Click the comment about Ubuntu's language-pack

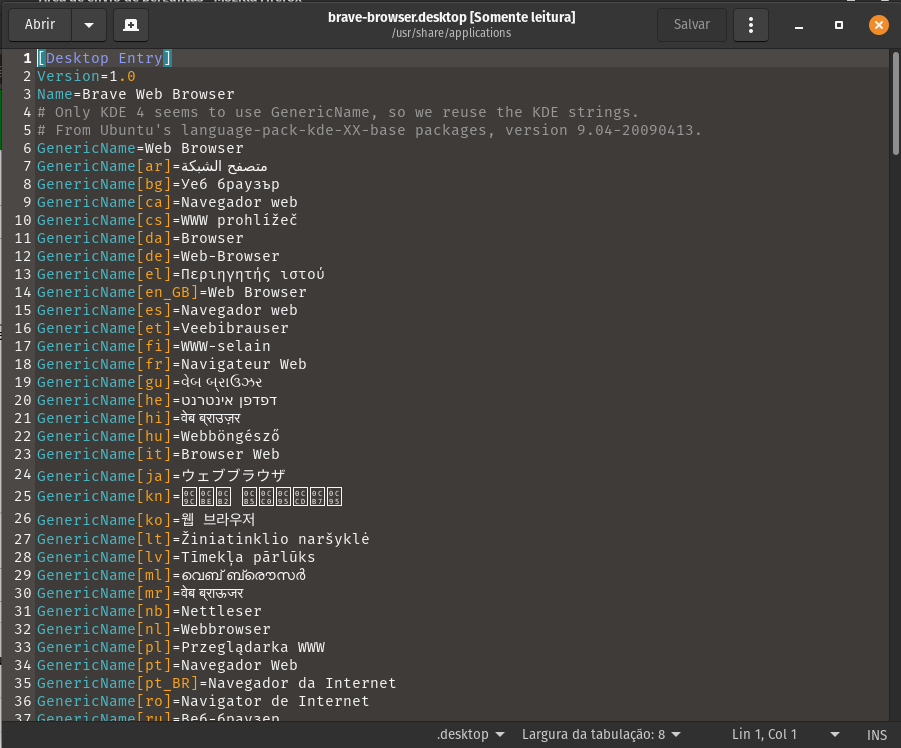coord(369,130)
